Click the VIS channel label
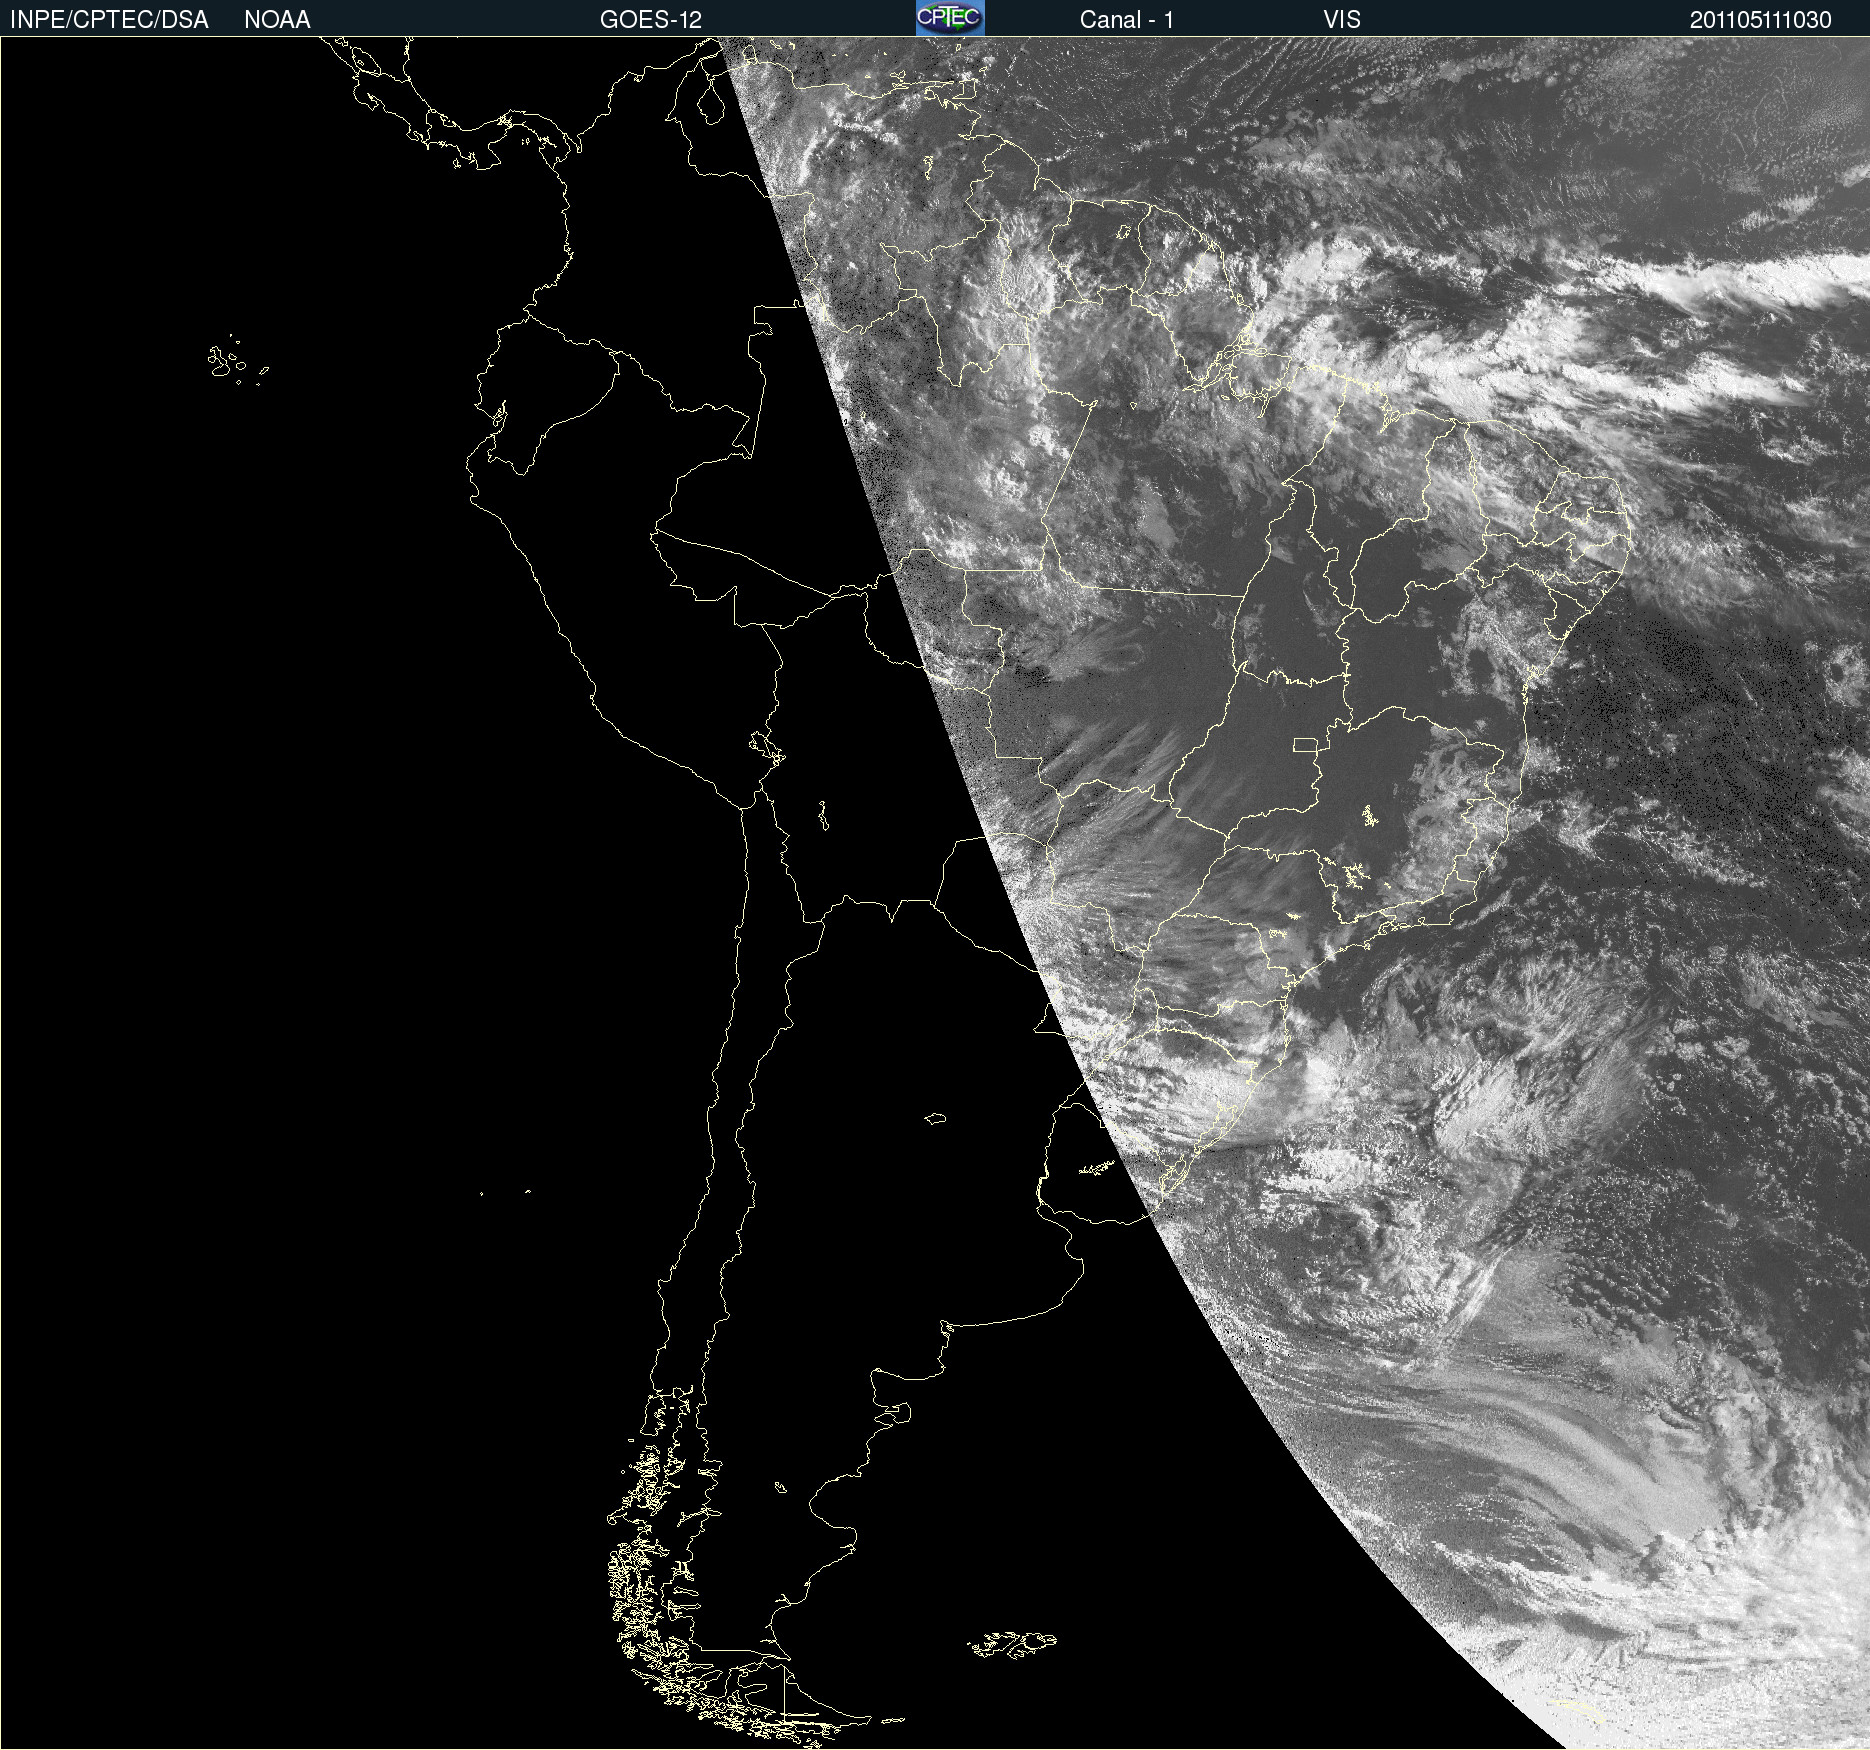Image resolution: width=1870 pixels, height=1750 pixels. coord(1342,20)
